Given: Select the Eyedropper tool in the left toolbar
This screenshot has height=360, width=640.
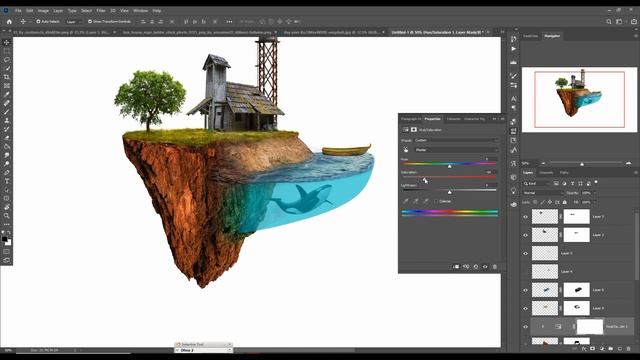Looking at the screenshot, I should pyautogui.click(x=7, y=94).
